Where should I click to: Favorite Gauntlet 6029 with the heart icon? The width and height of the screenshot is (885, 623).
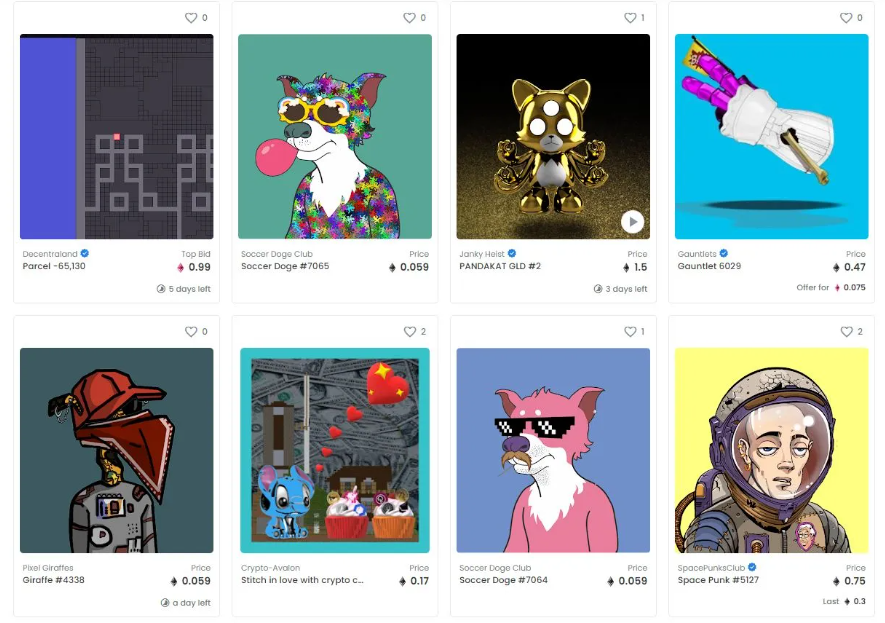tap(845, 18)
